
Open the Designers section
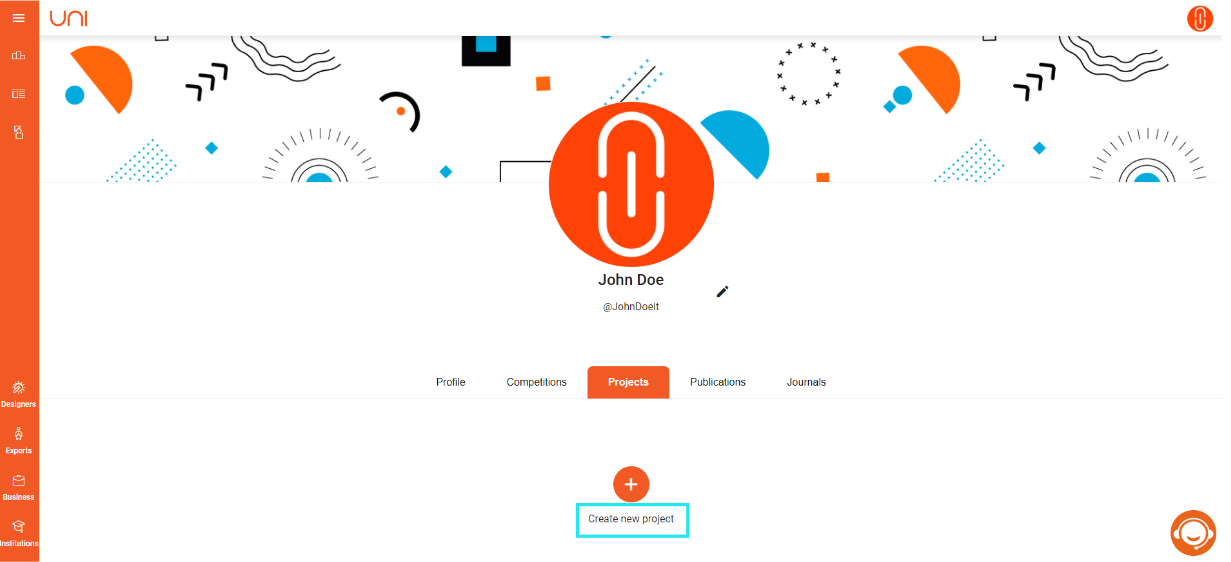(19, 393)
